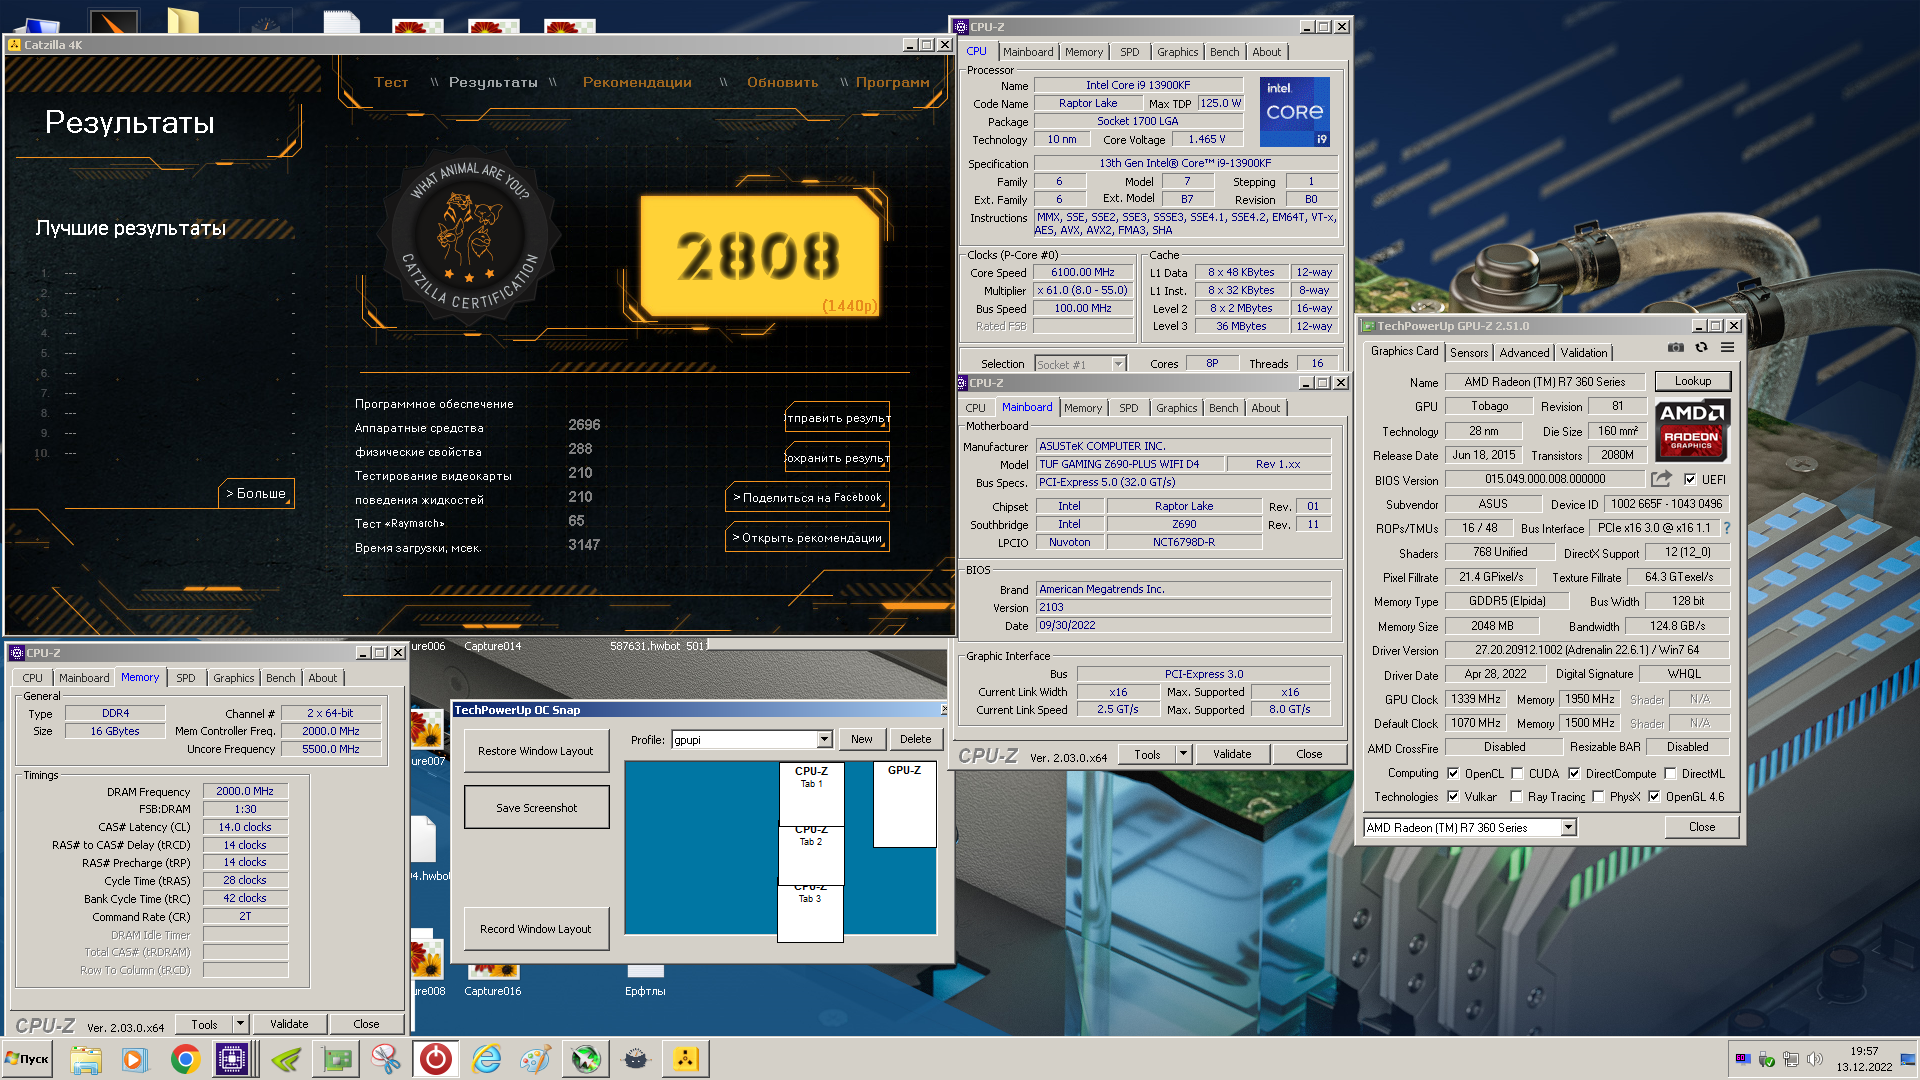The image size is (1920, 1080).
Task: Toggle the Vulkan checkbox
Action: pyautogui.click(x=1453, y=796)
